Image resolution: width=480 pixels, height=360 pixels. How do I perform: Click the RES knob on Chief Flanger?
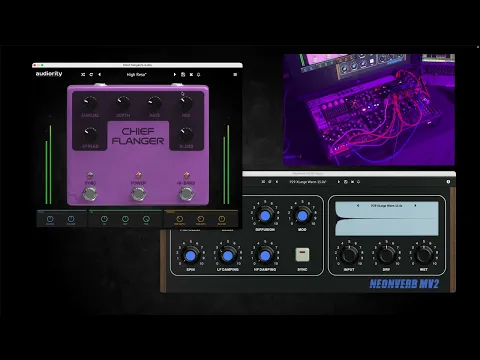(x=186, y=103)
